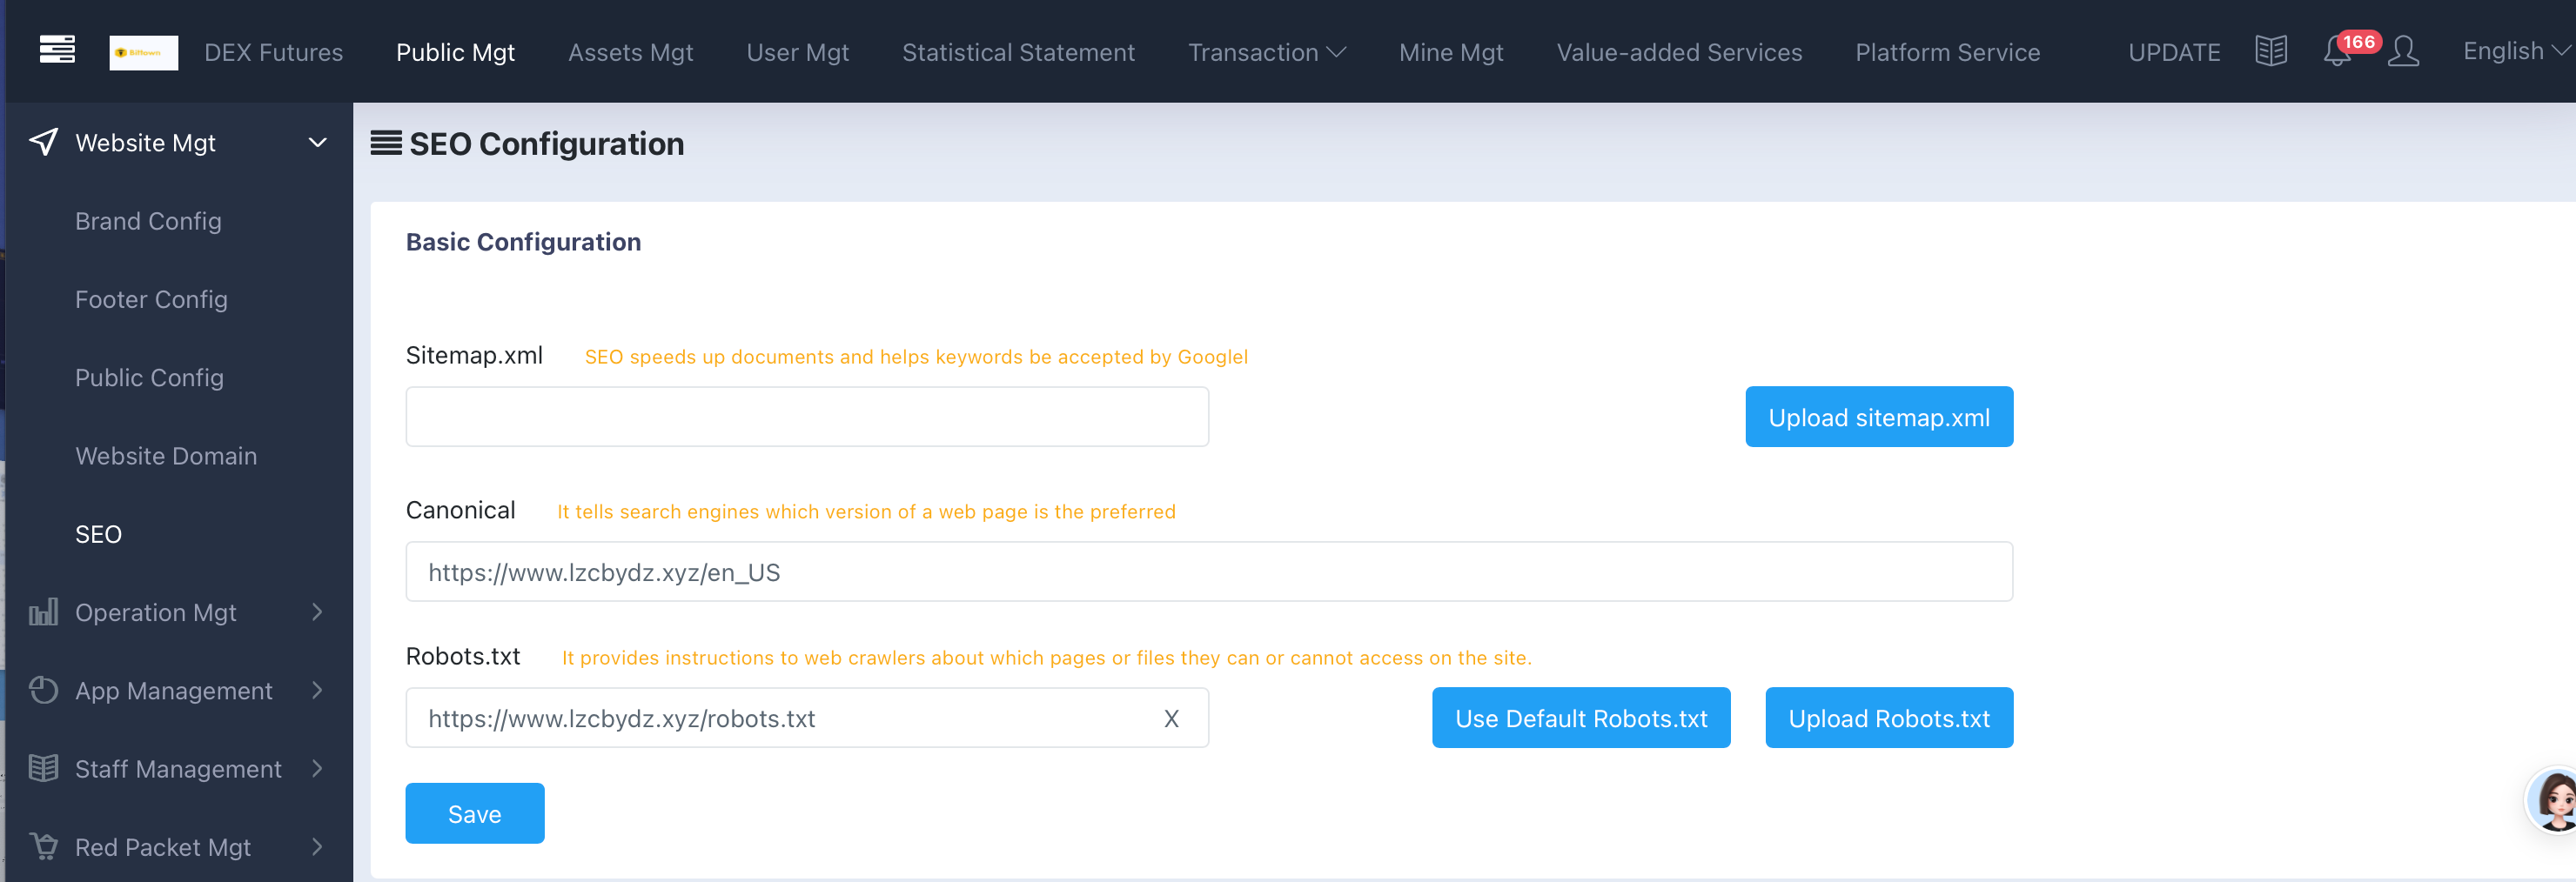The width and height of the screenshot is (2576, 882).
Task: Expand the Operation Mgt section
Action: click(x=317, y=612)
